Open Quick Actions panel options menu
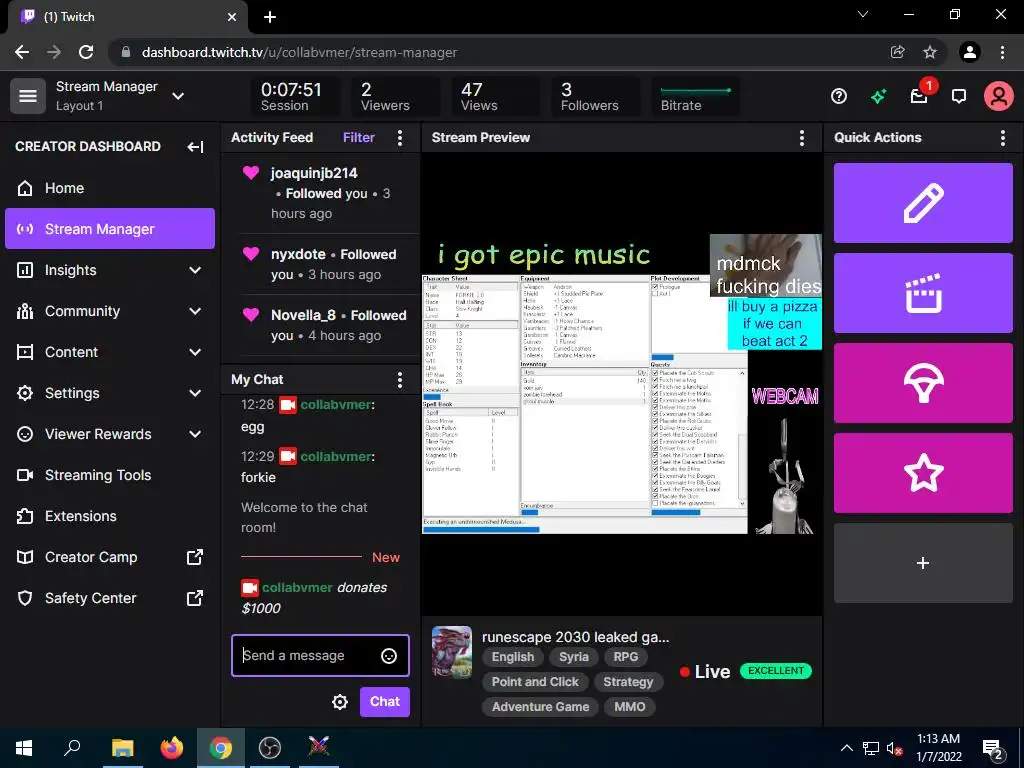The height and width of the screenshot is (768, 1024). [1002, 137]
